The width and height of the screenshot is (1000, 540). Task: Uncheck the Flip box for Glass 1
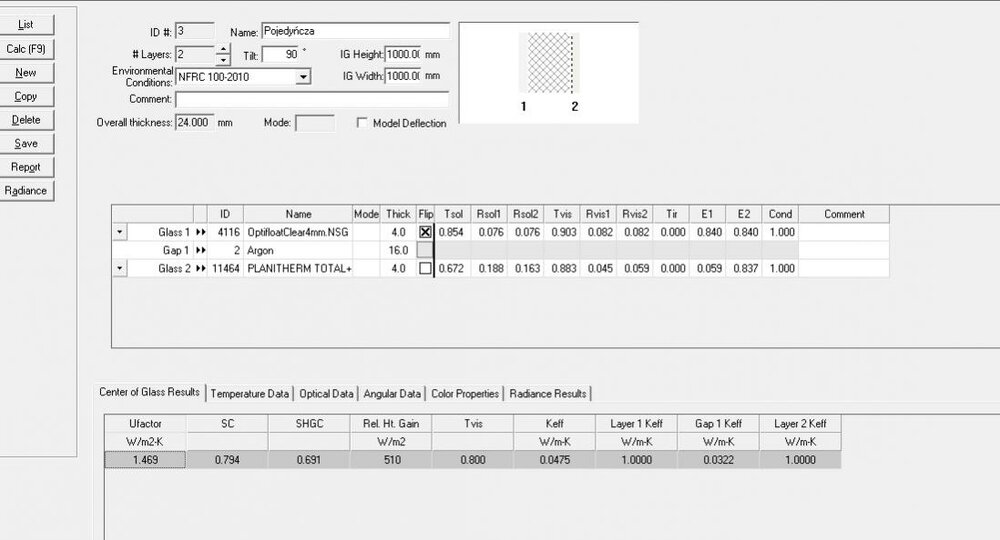[425, 232]
